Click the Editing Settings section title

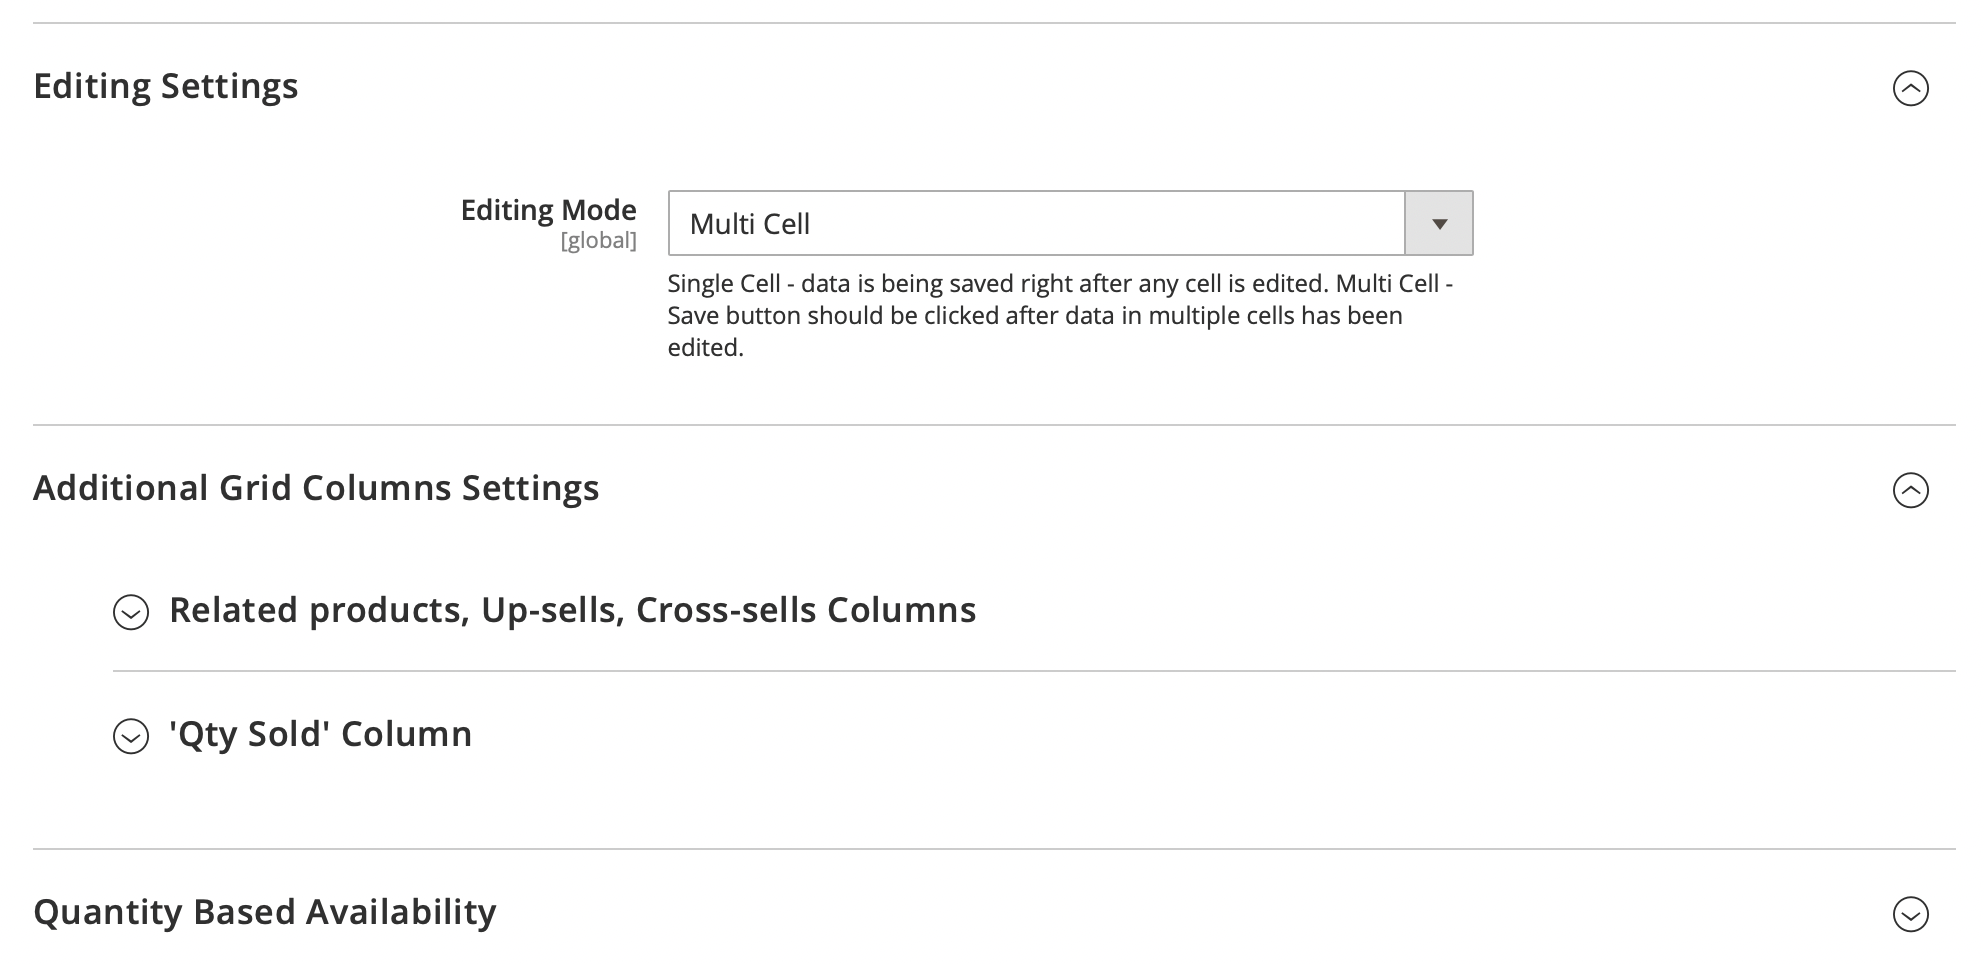[x=166, y=86]
